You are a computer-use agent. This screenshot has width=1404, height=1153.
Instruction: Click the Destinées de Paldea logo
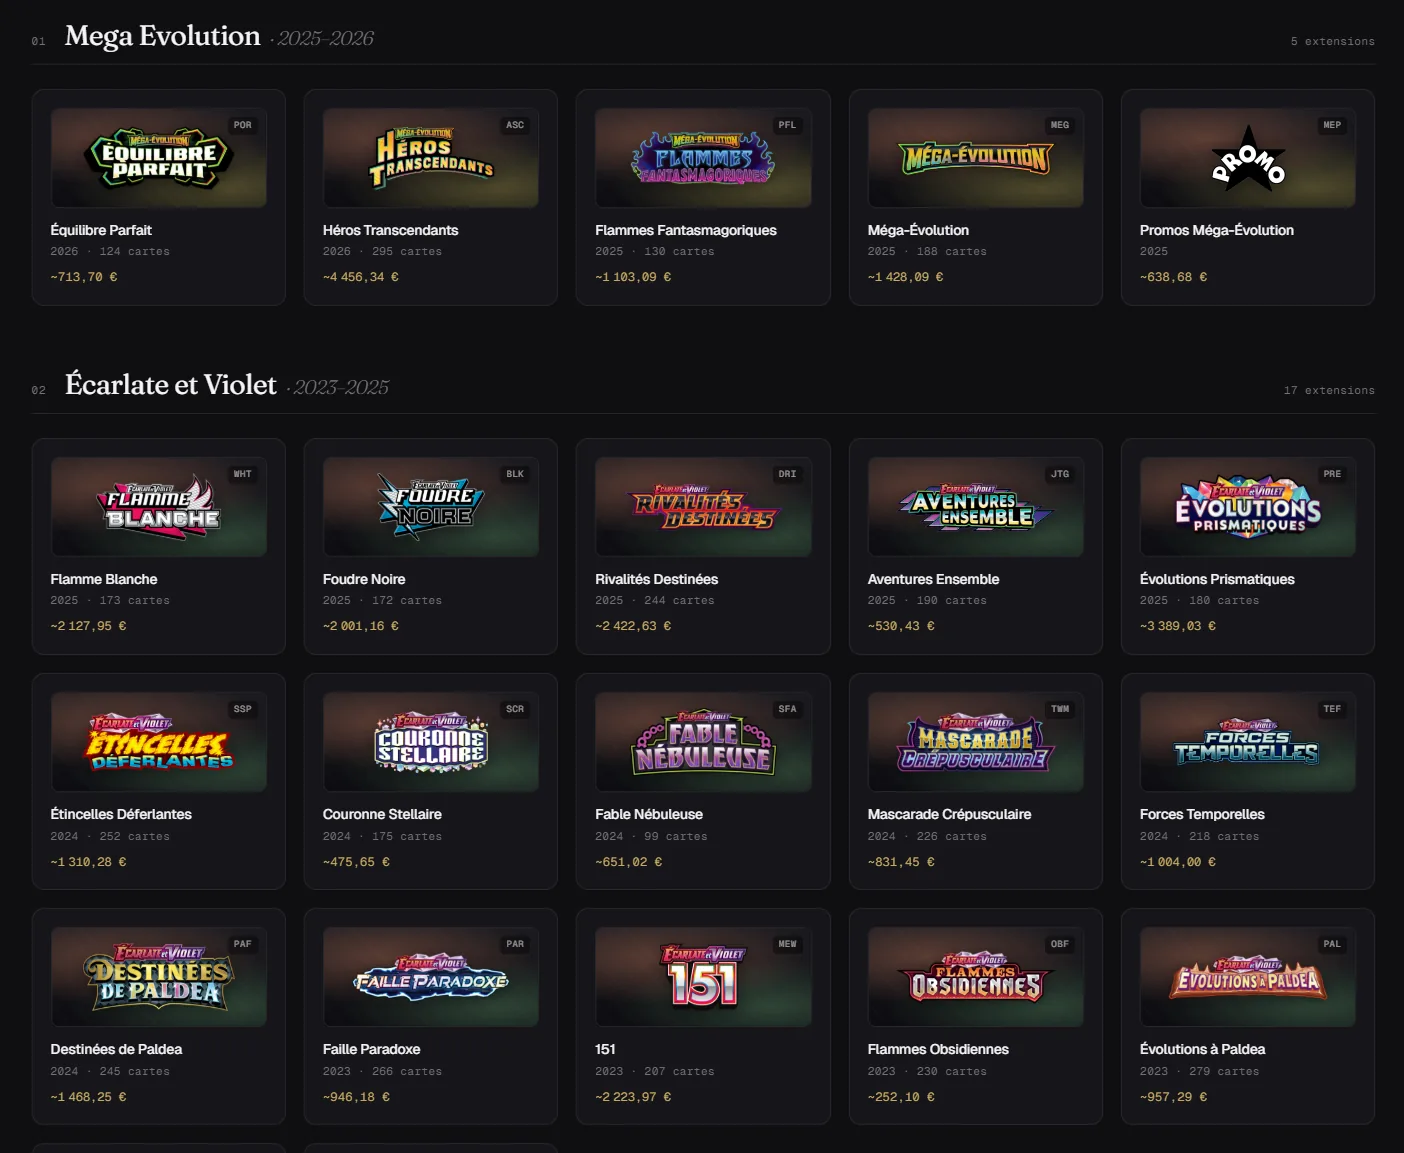coord(159,977)
